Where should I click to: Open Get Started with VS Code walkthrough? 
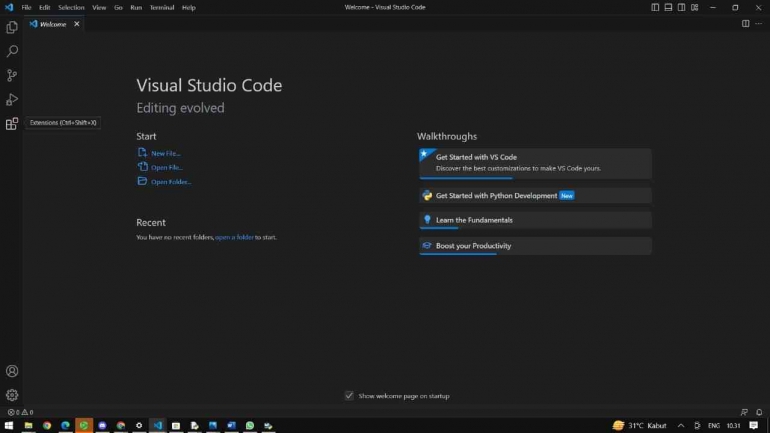(535, 163)
